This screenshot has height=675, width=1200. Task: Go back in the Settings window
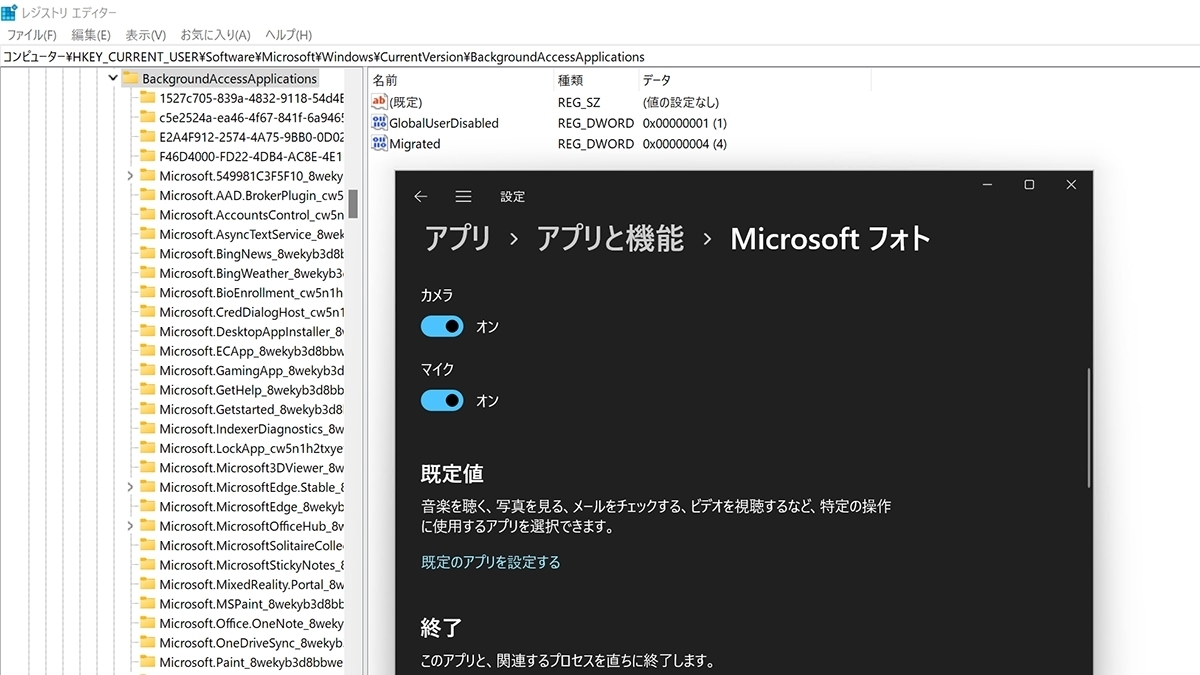(421, 197)
